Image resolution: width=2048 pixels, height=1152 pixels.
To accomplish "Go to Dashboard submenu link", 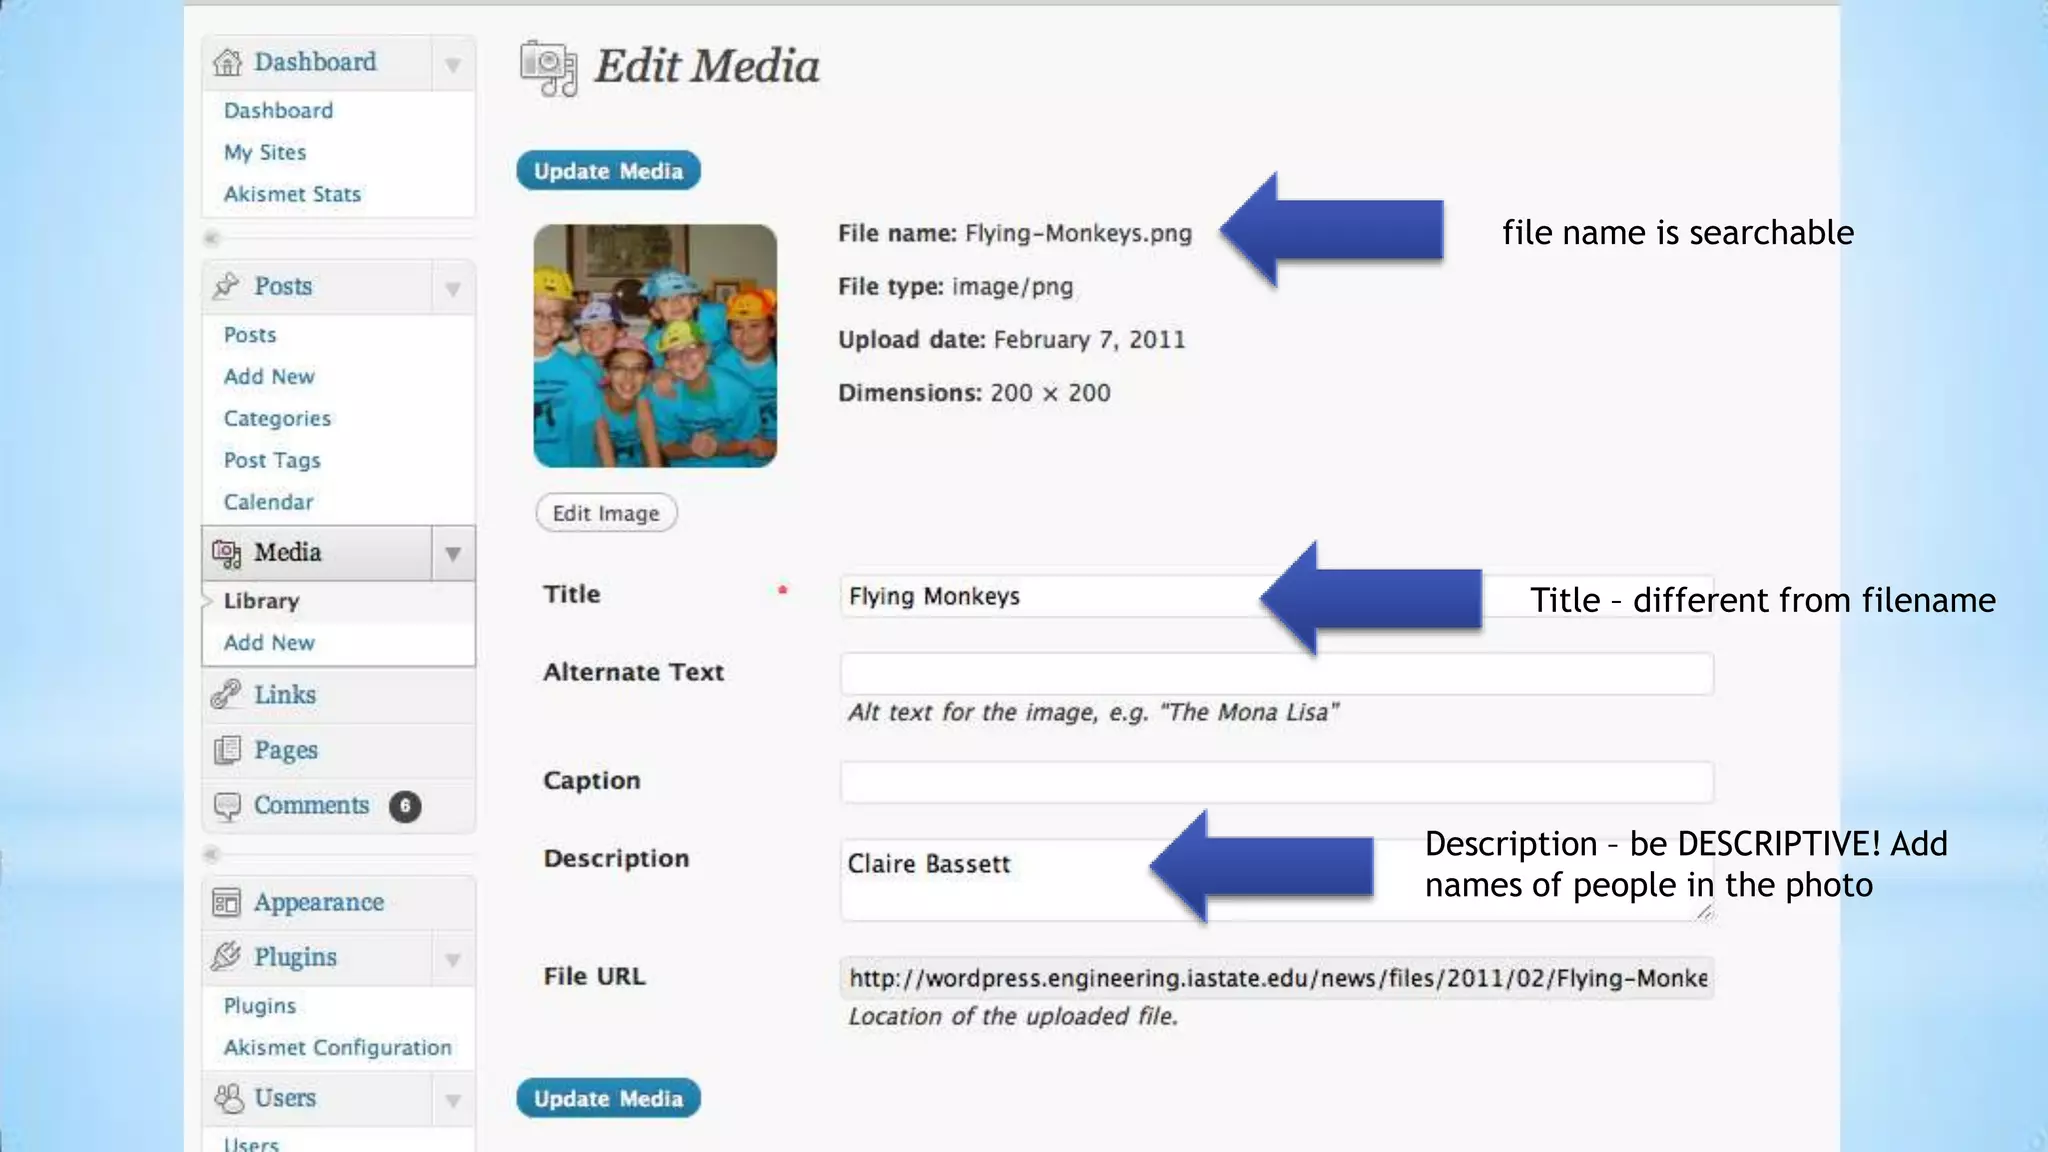I will [x=278, y=111].
